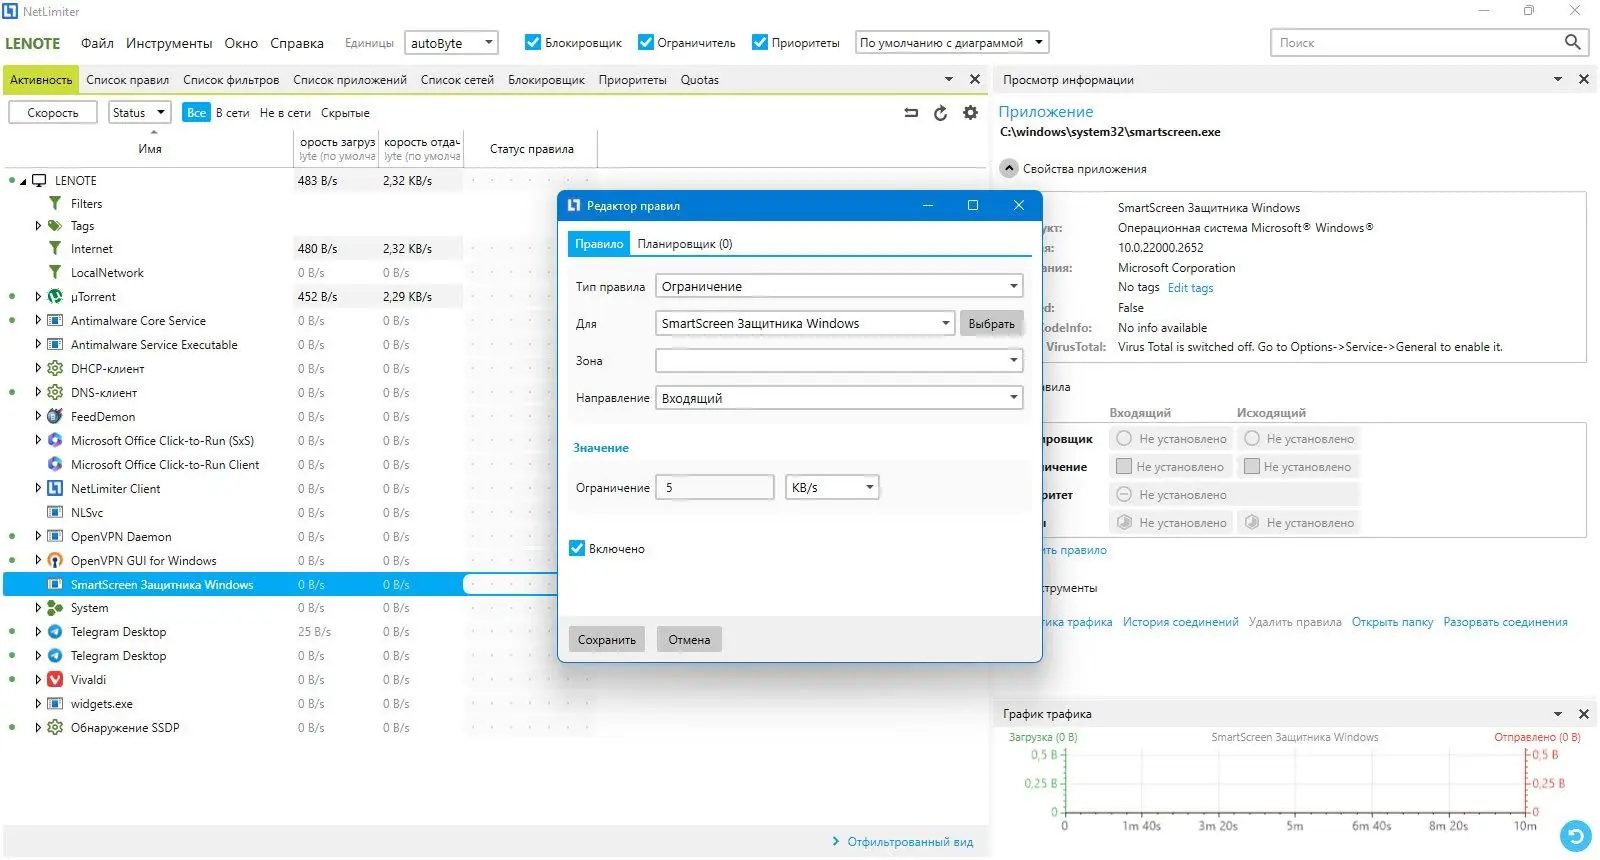
Task: Tick the Входящий limit checkbox 'Не установлено'
Action: (1123, 466)
